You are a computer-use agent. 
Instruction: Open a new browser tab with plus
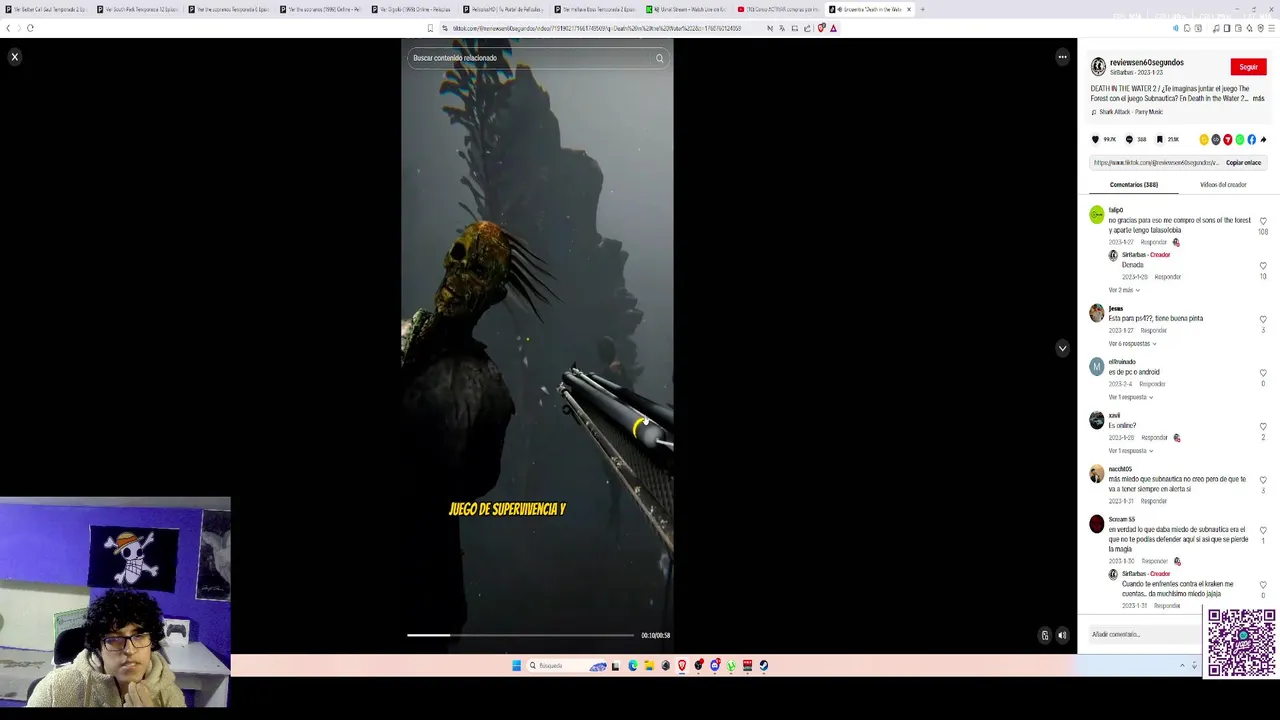[x=922, y=9]
